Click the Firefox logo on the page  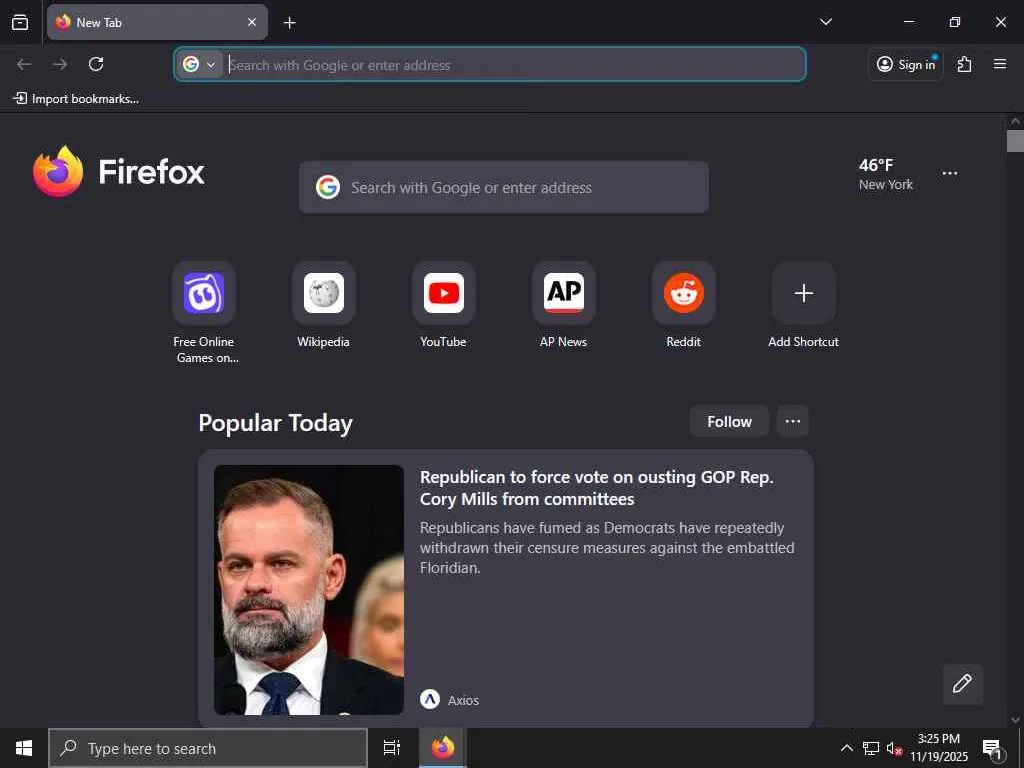click(x=120, y=172)
